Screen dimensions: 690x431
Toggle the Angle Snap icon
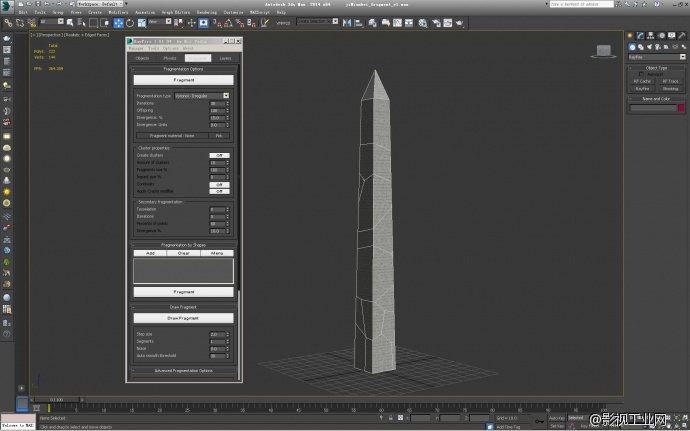[x=228, y=23]
